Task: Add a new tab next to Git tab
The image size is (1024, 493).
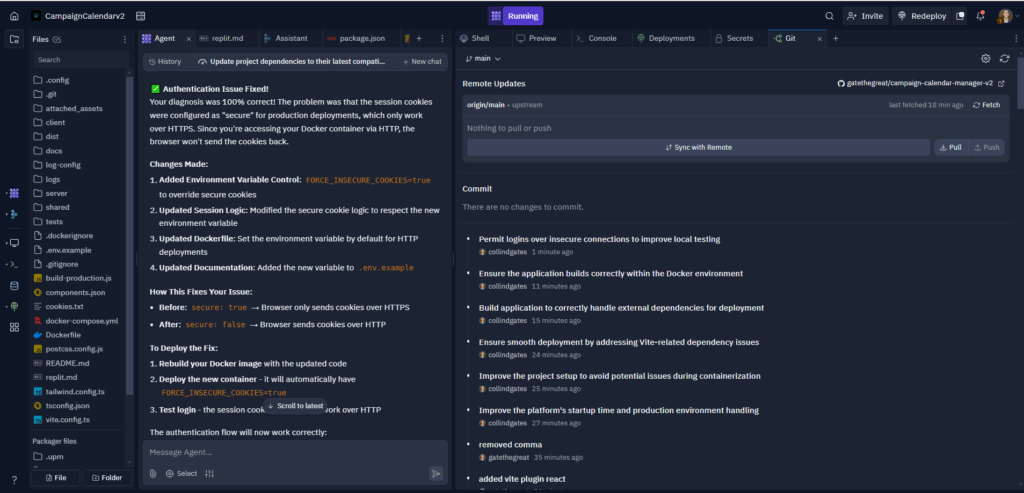Action: click(x=835, y=39)
